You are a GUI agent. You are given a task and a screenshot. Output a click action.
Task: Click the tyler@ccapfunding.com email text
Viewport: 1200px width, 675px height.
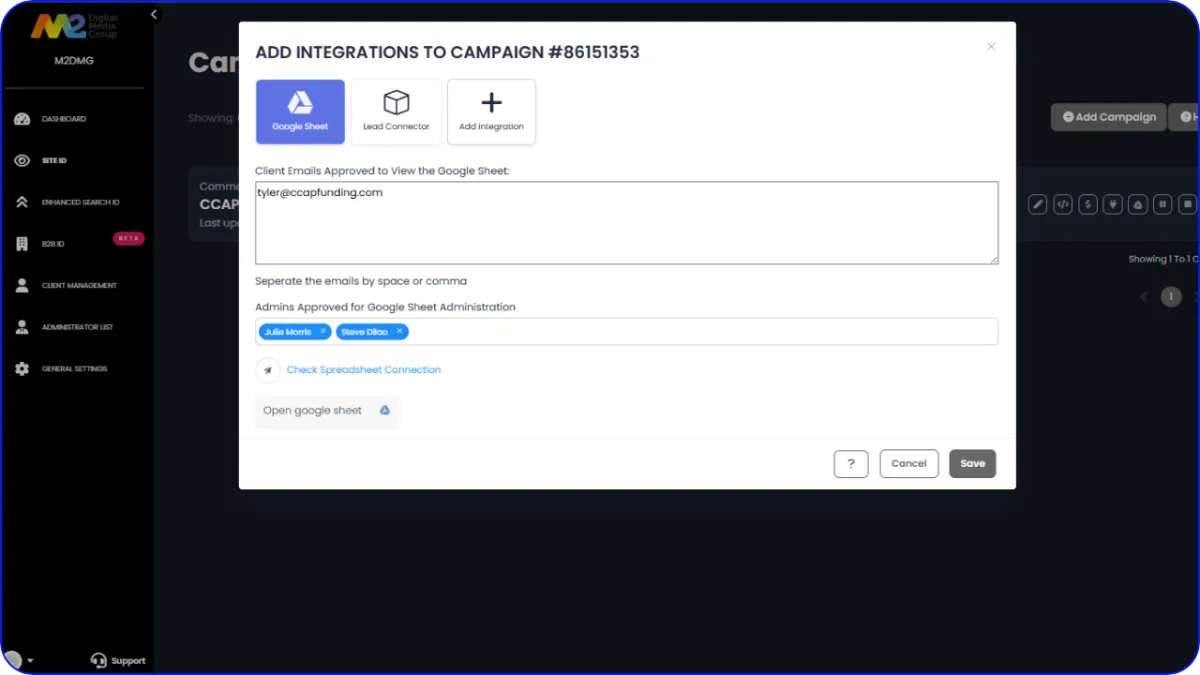pos(320,193)
